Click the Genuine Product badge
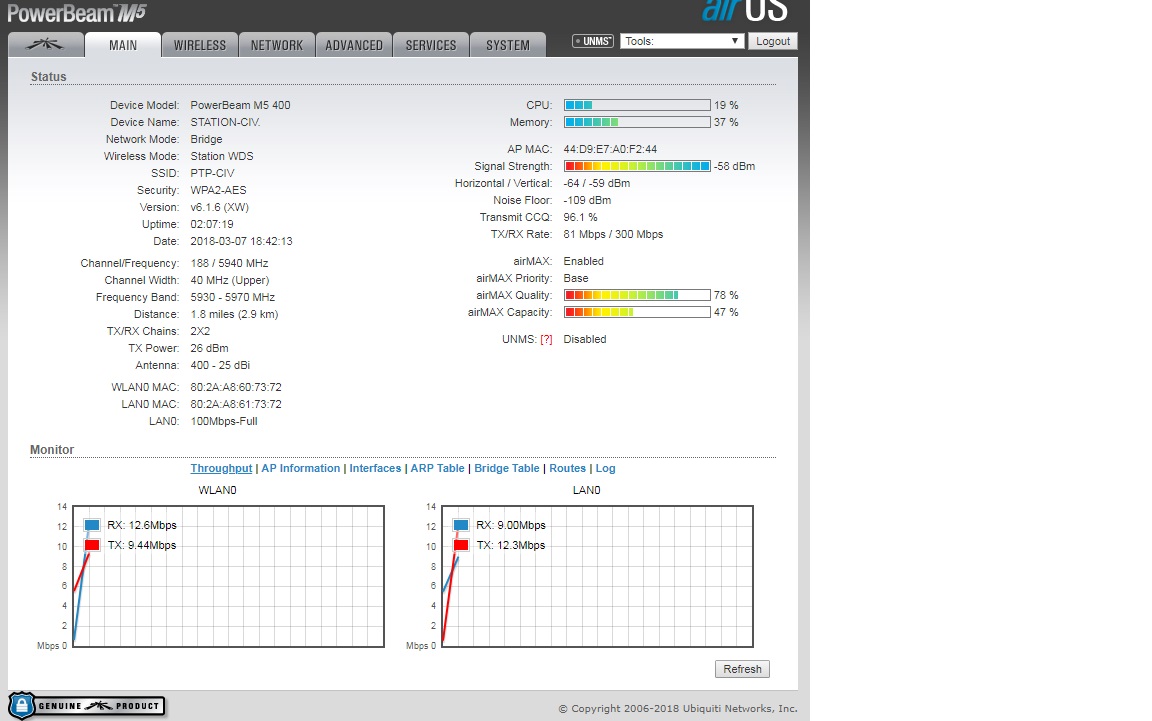Image resolution: width=1152 pixels, height=721 pixels. pyautogui.click(x=87, y=706)
